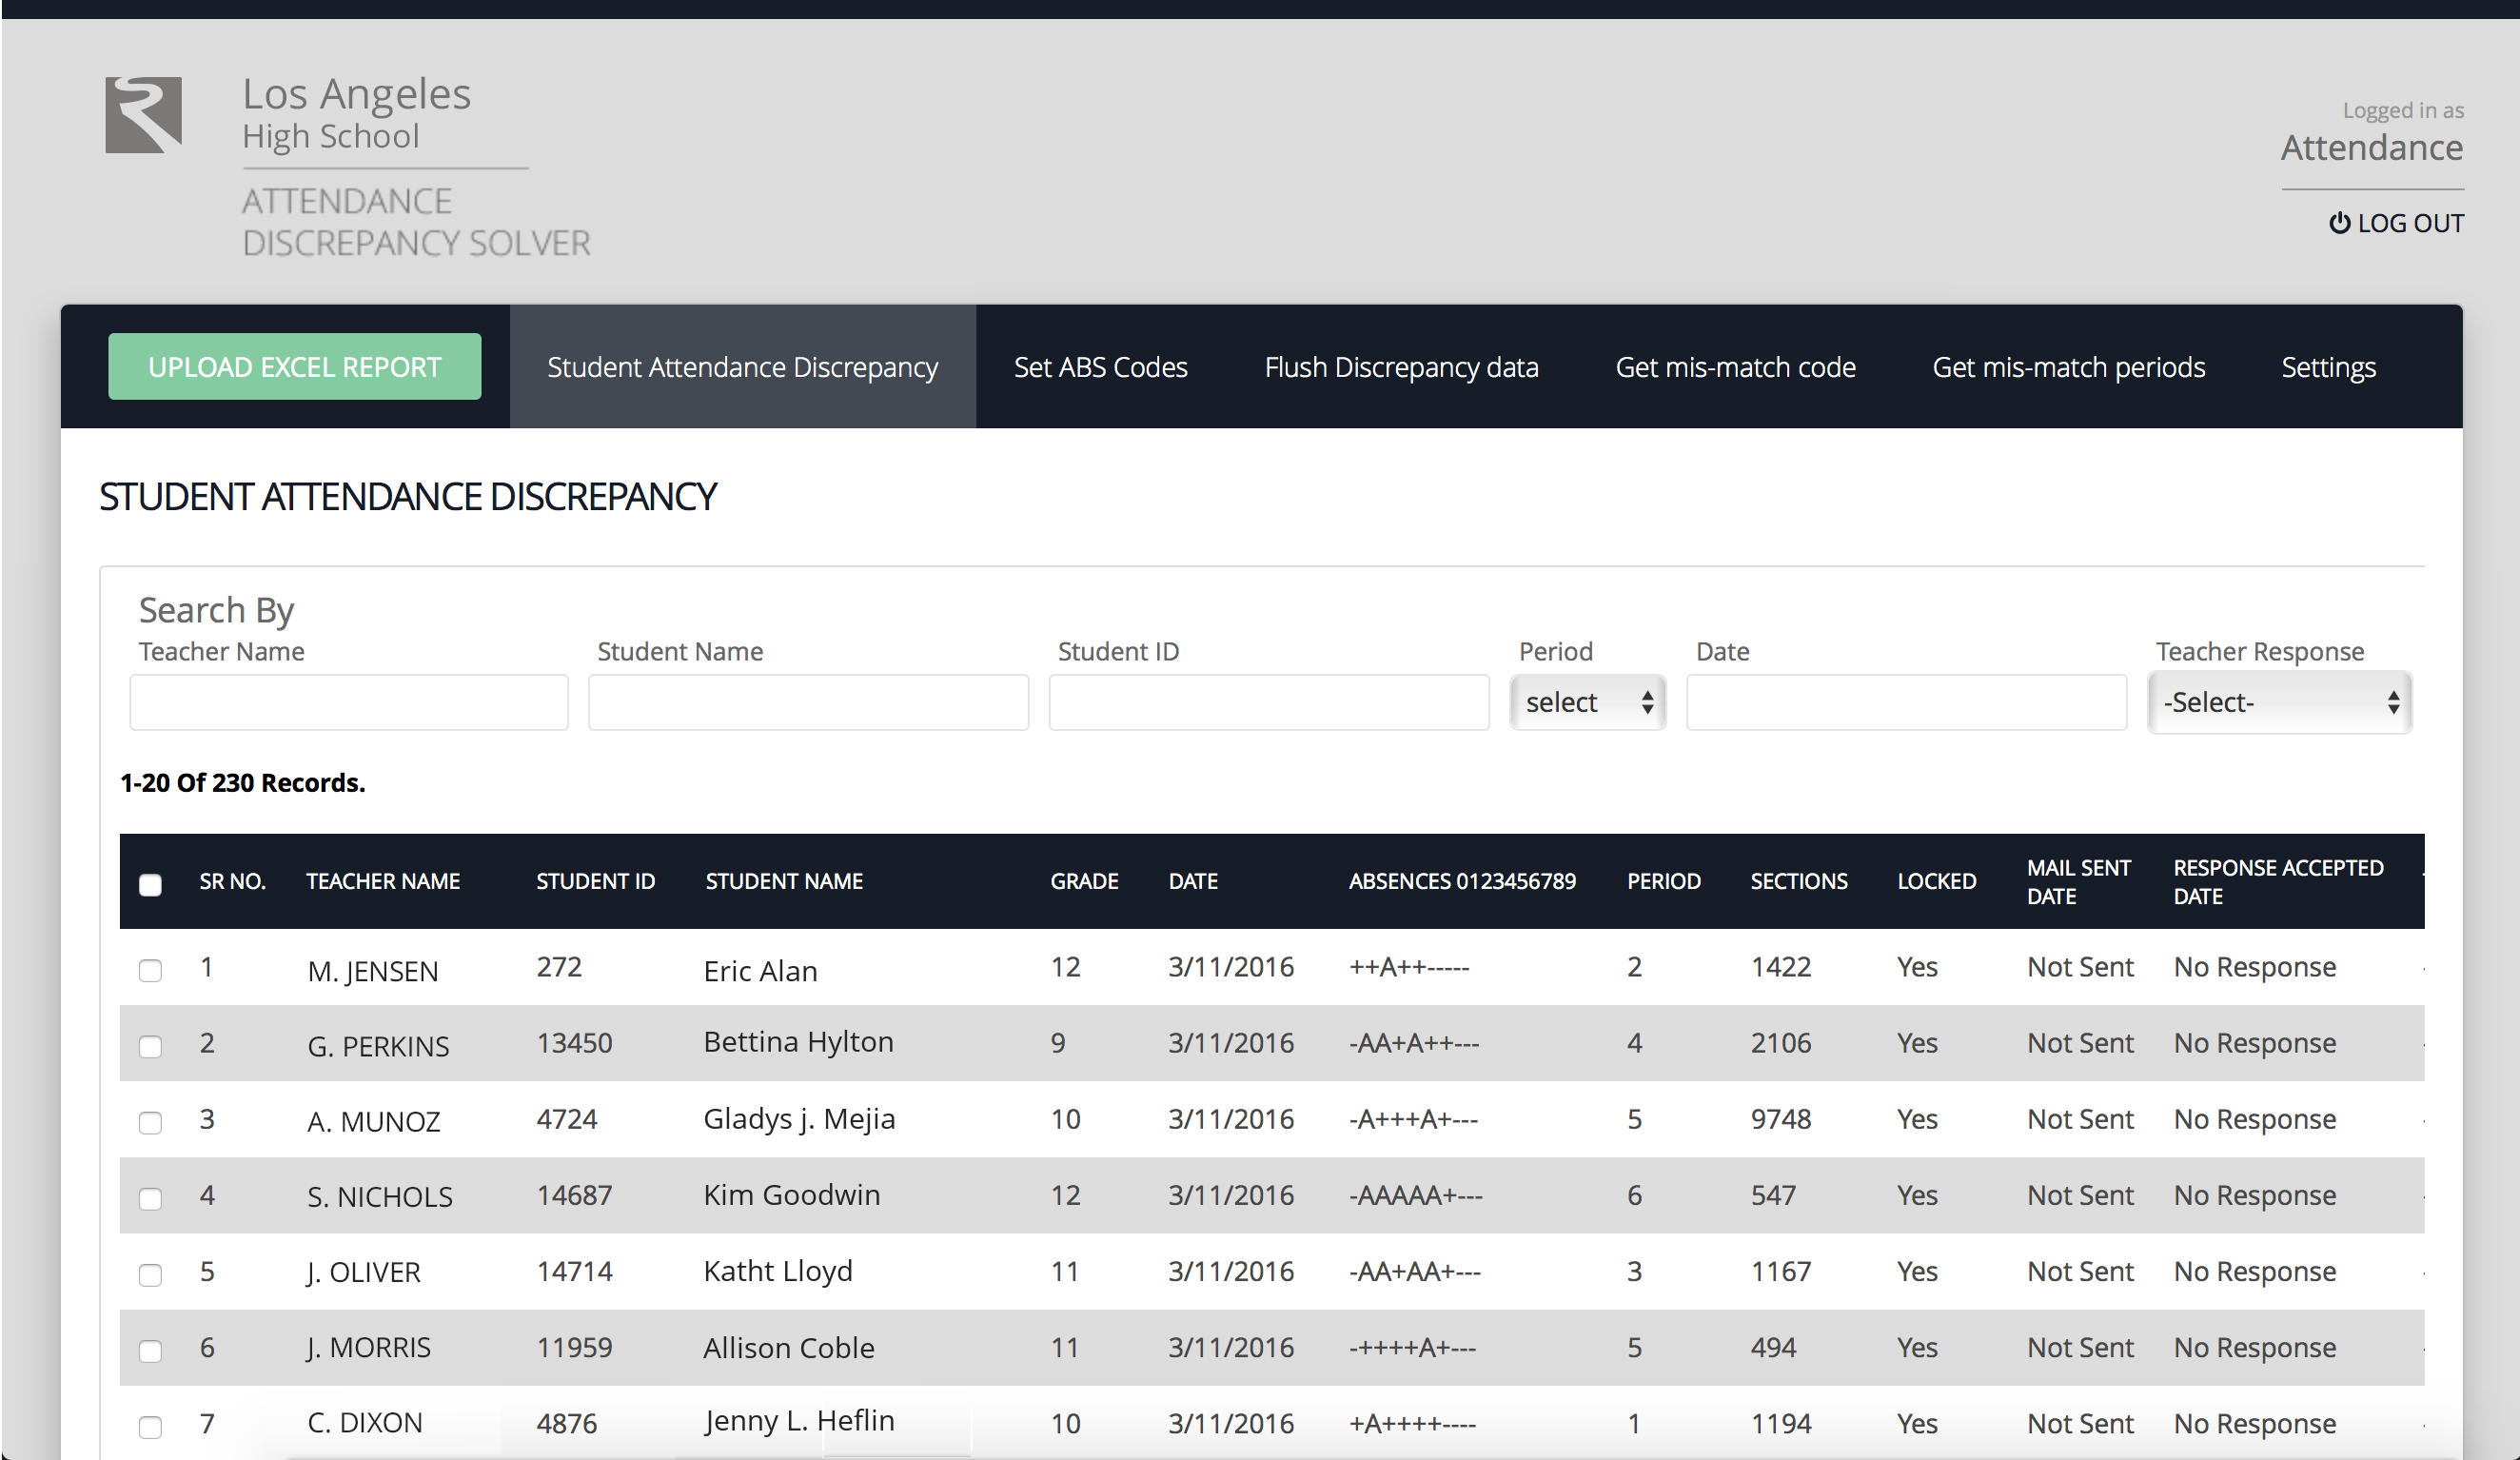Check the J. MORRIS row checkbox
Viewport: 2520px width, 1460px height.
(x=150, y=1350)
